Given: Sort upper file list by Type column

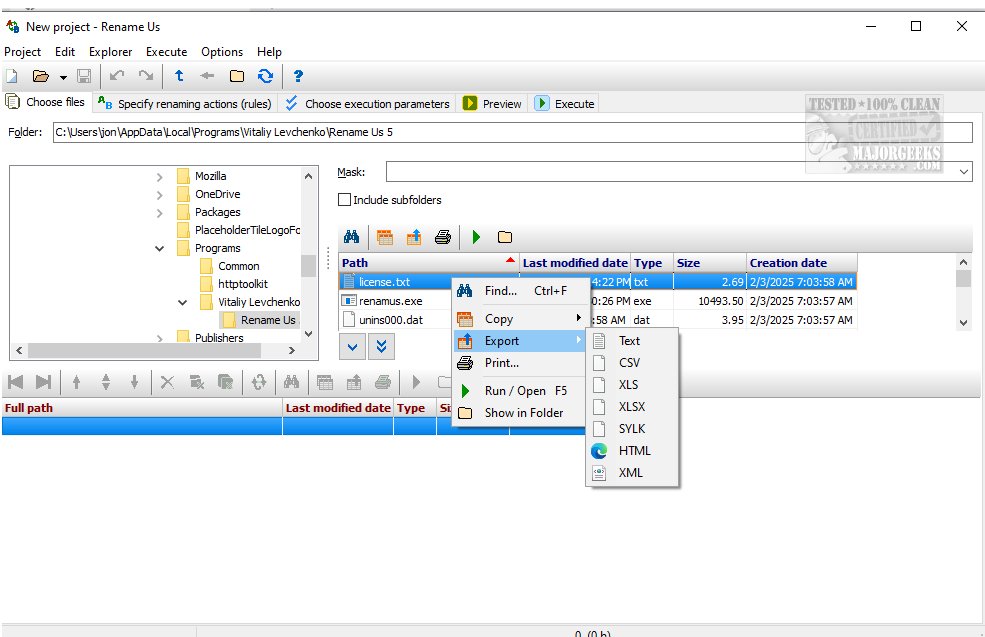Looking at the screenshot, I should pyautogui.click(x=652, y=263).
